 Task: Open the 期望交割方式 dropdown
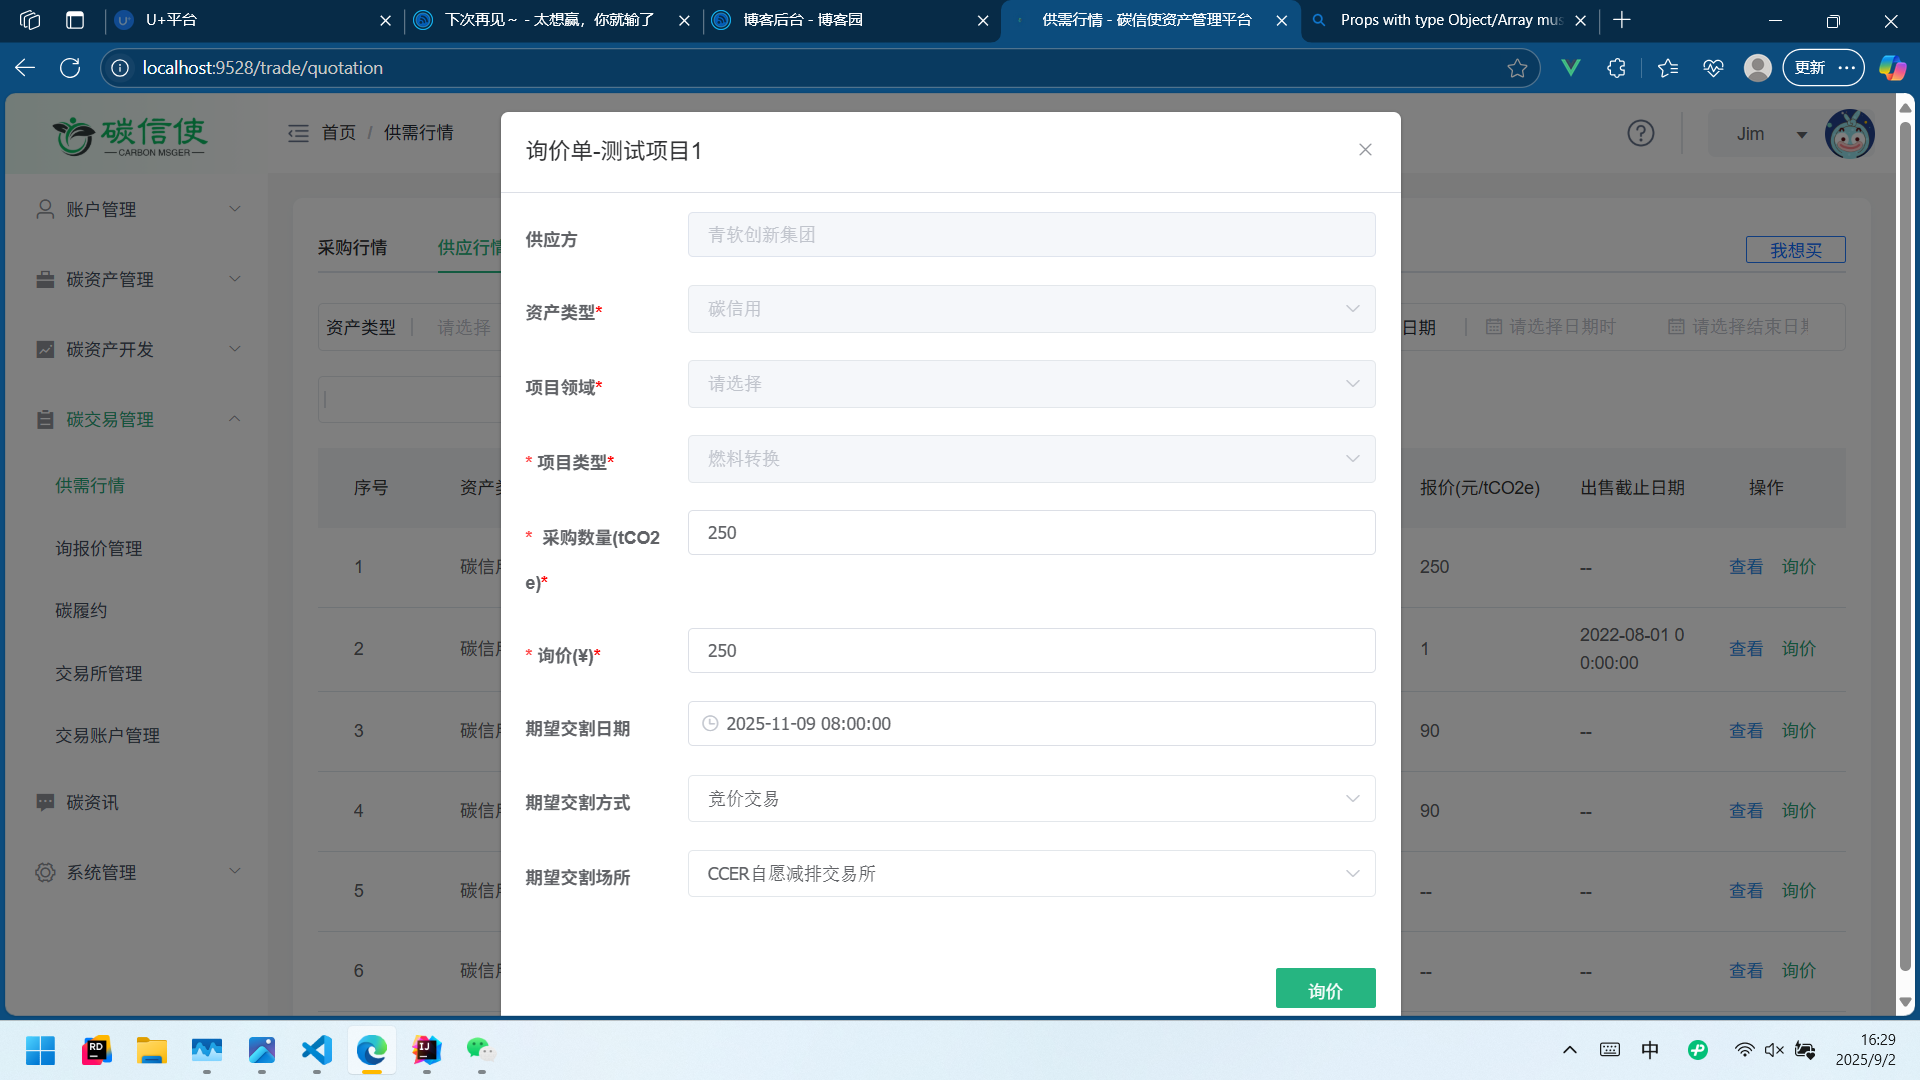(1031, 799)
